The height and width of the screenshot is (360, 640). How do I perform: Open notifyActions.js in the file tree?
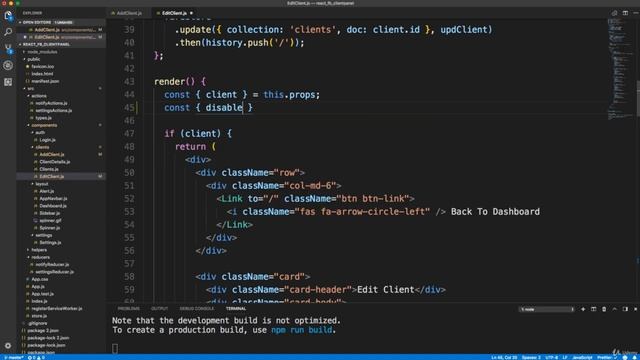click(51, 103)
